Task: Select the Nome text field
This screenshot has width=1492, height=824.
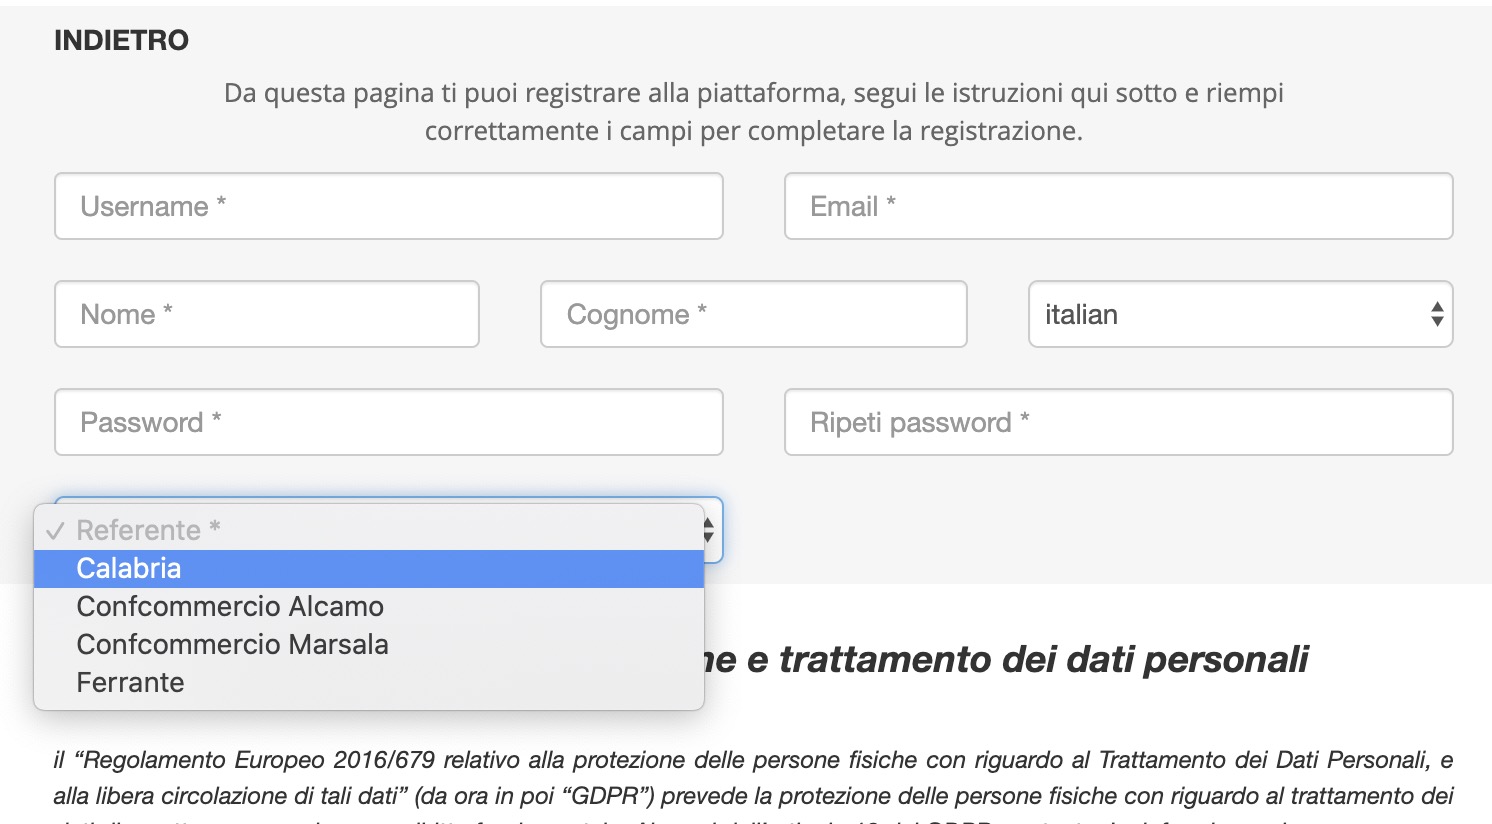Action: pyautogui.click(x=266, y=314)
